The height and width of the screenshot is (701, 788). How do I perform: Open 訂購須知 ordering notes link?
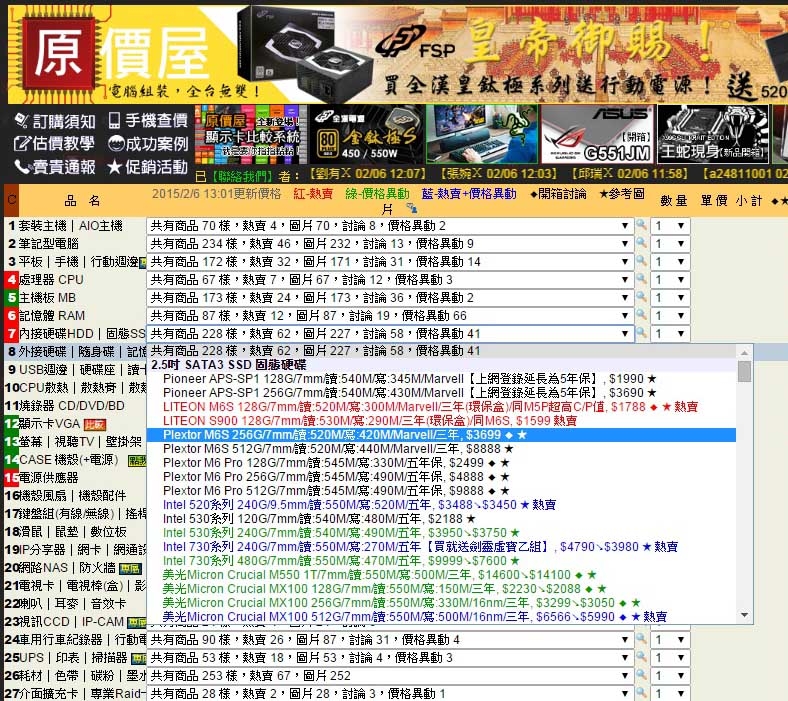pyautogui.click(x=55, y=121)
